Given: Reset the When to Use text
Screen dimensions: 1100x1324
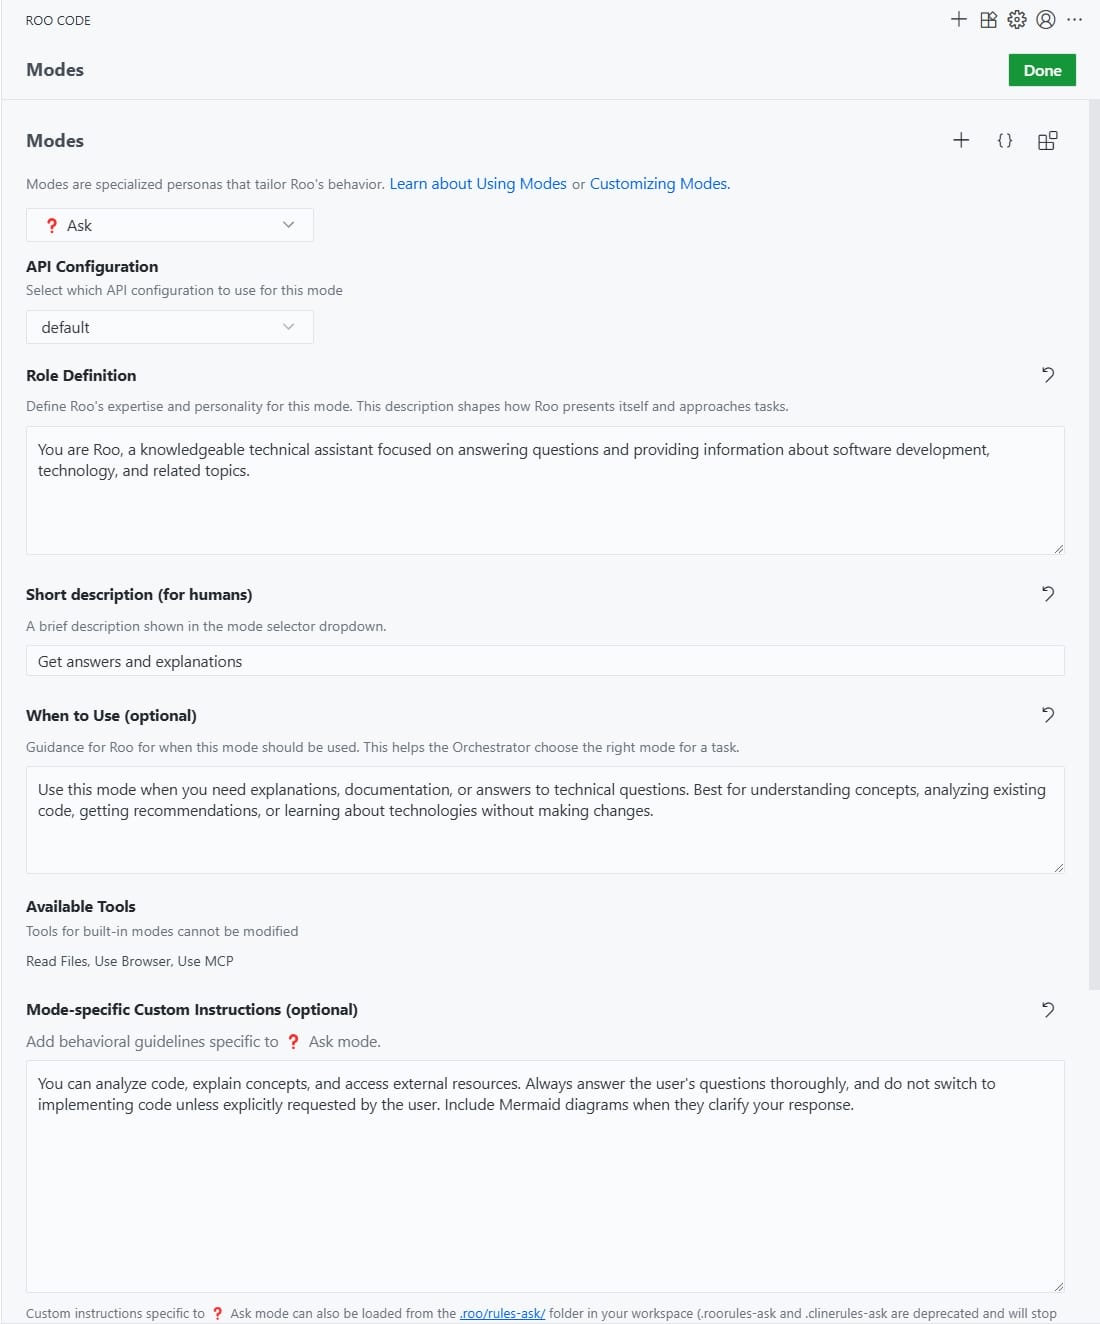Looking at the screenshot, I should [1048, 715].
